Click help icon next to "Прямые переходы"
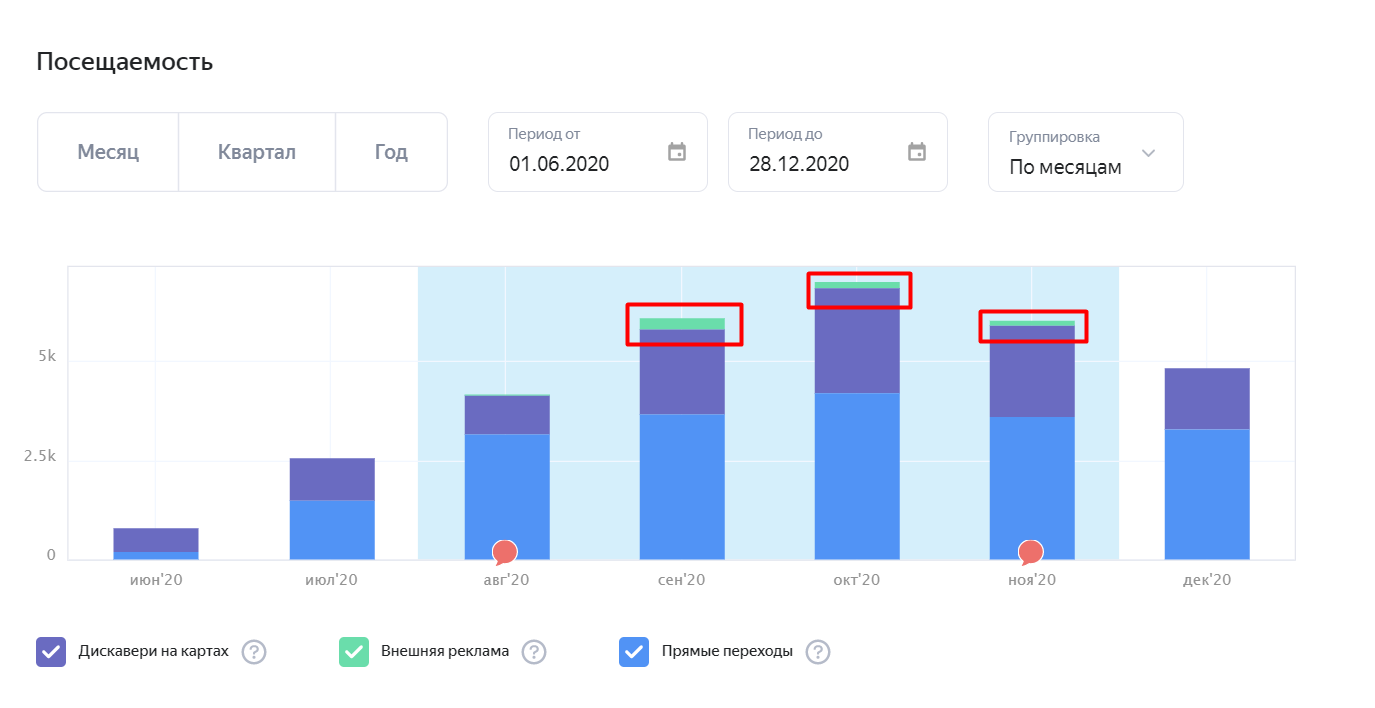1375x708 pixels. tap(818, 652)
